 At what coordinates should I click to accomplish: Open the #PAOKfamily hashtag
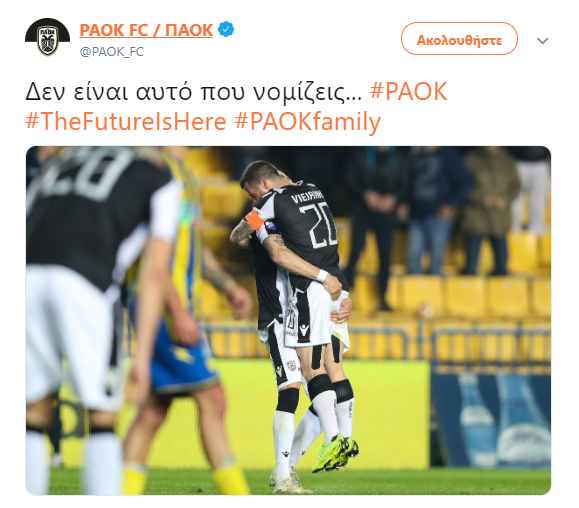pos(307,121)
